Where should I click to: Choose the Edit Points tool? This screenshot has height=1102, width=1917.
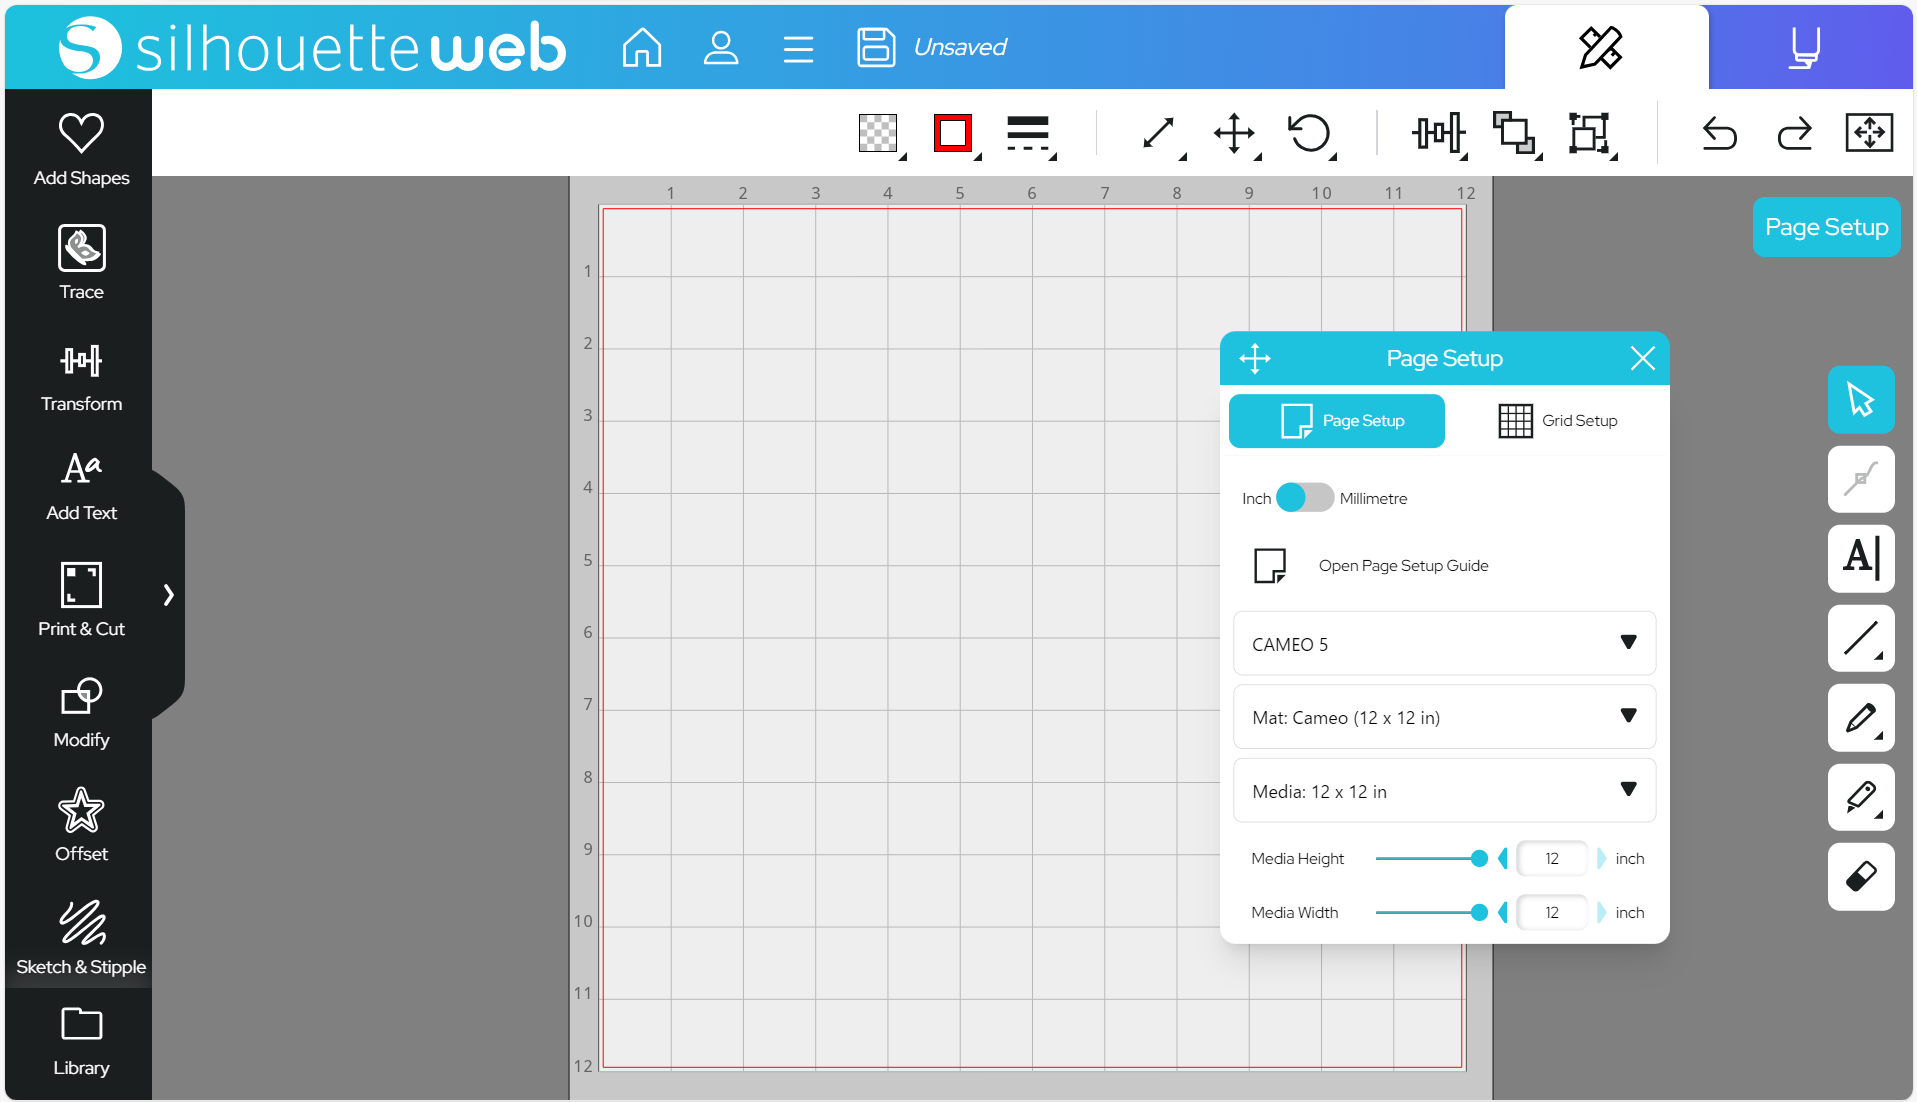1861,479
